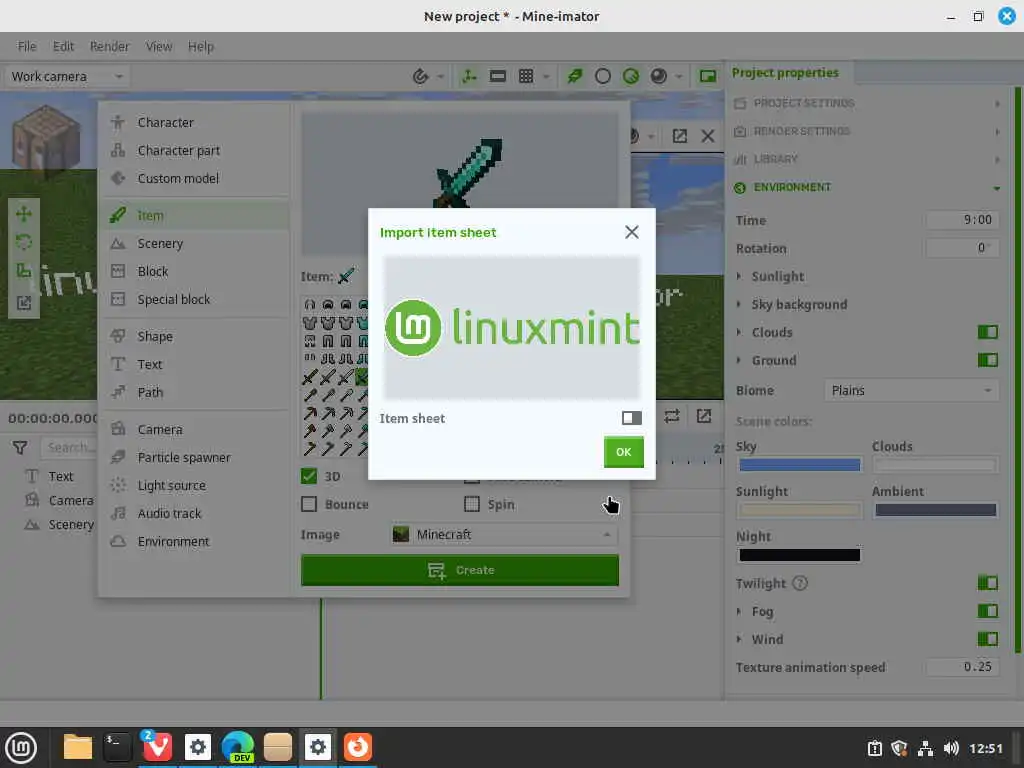Open the File menu
The width and height of the screenshot is (1024, 768).
coord(27,46)
